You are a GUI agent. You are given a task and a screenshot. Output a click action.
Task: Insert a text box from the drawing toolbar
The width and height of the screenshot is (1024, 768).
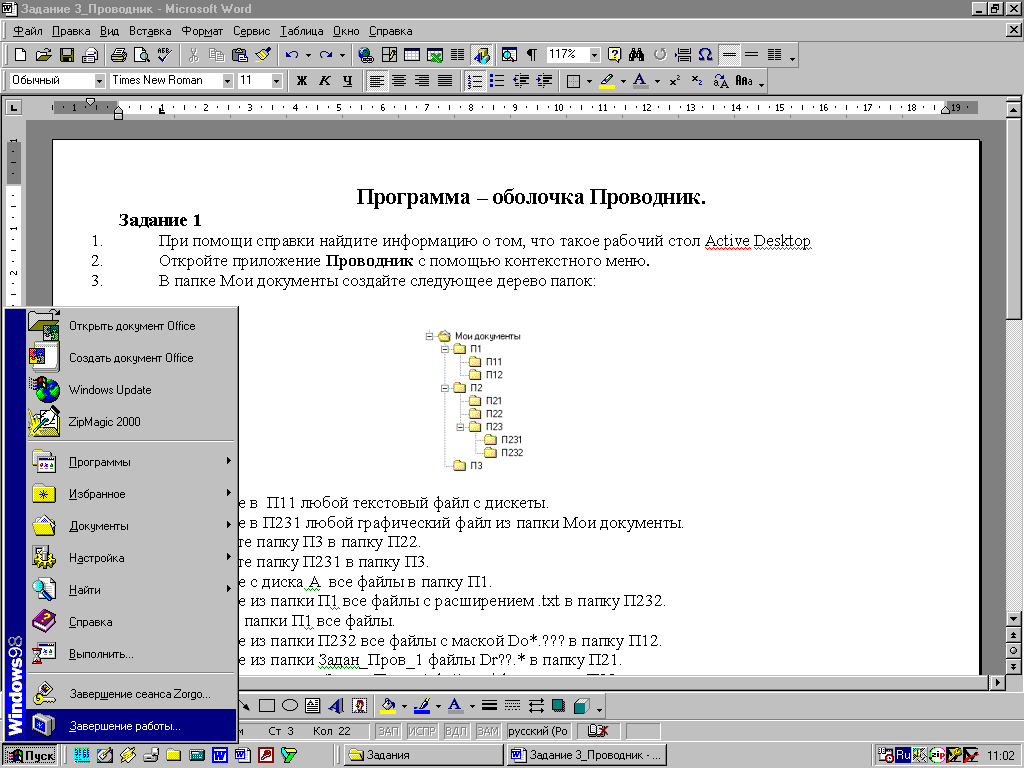tap(313, 705)
